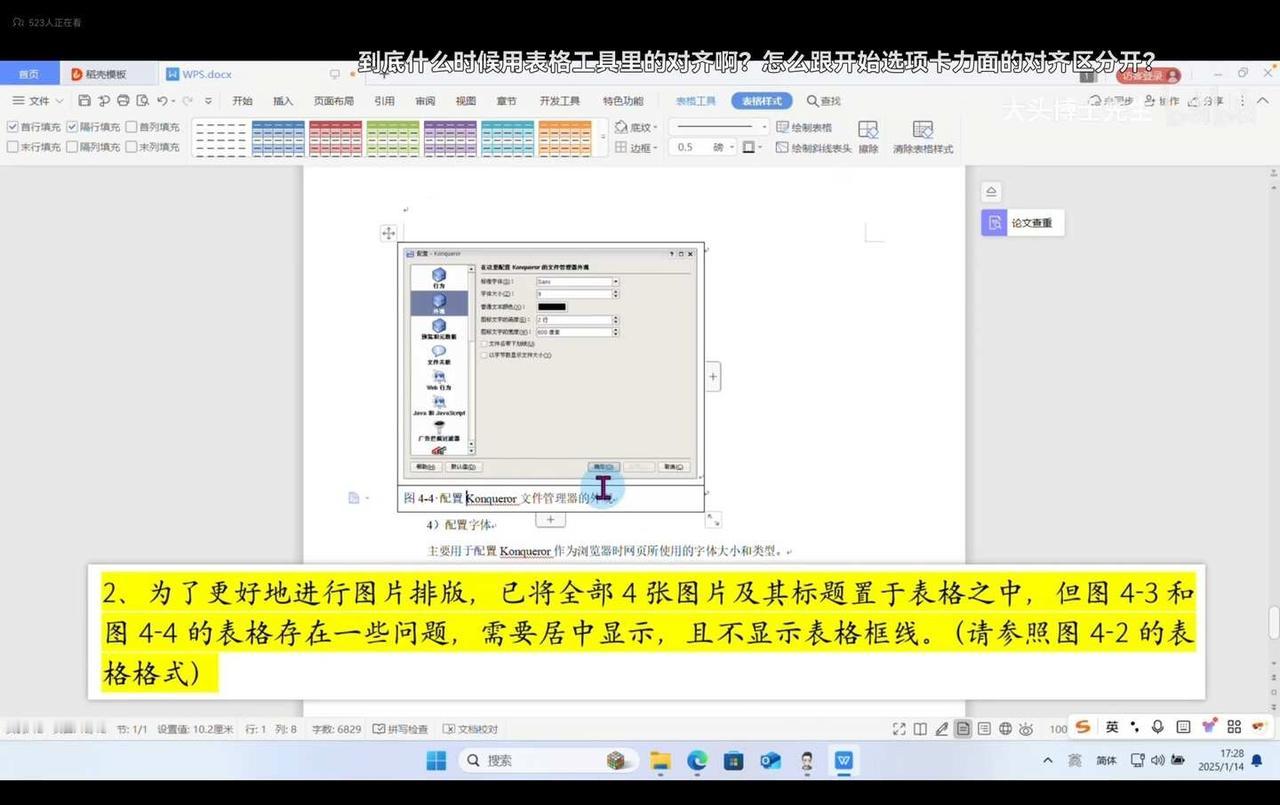Click the 绘制斜线表头 diagonal header tool
Screen dimensions: 1280x805
[x=813, y=148]
